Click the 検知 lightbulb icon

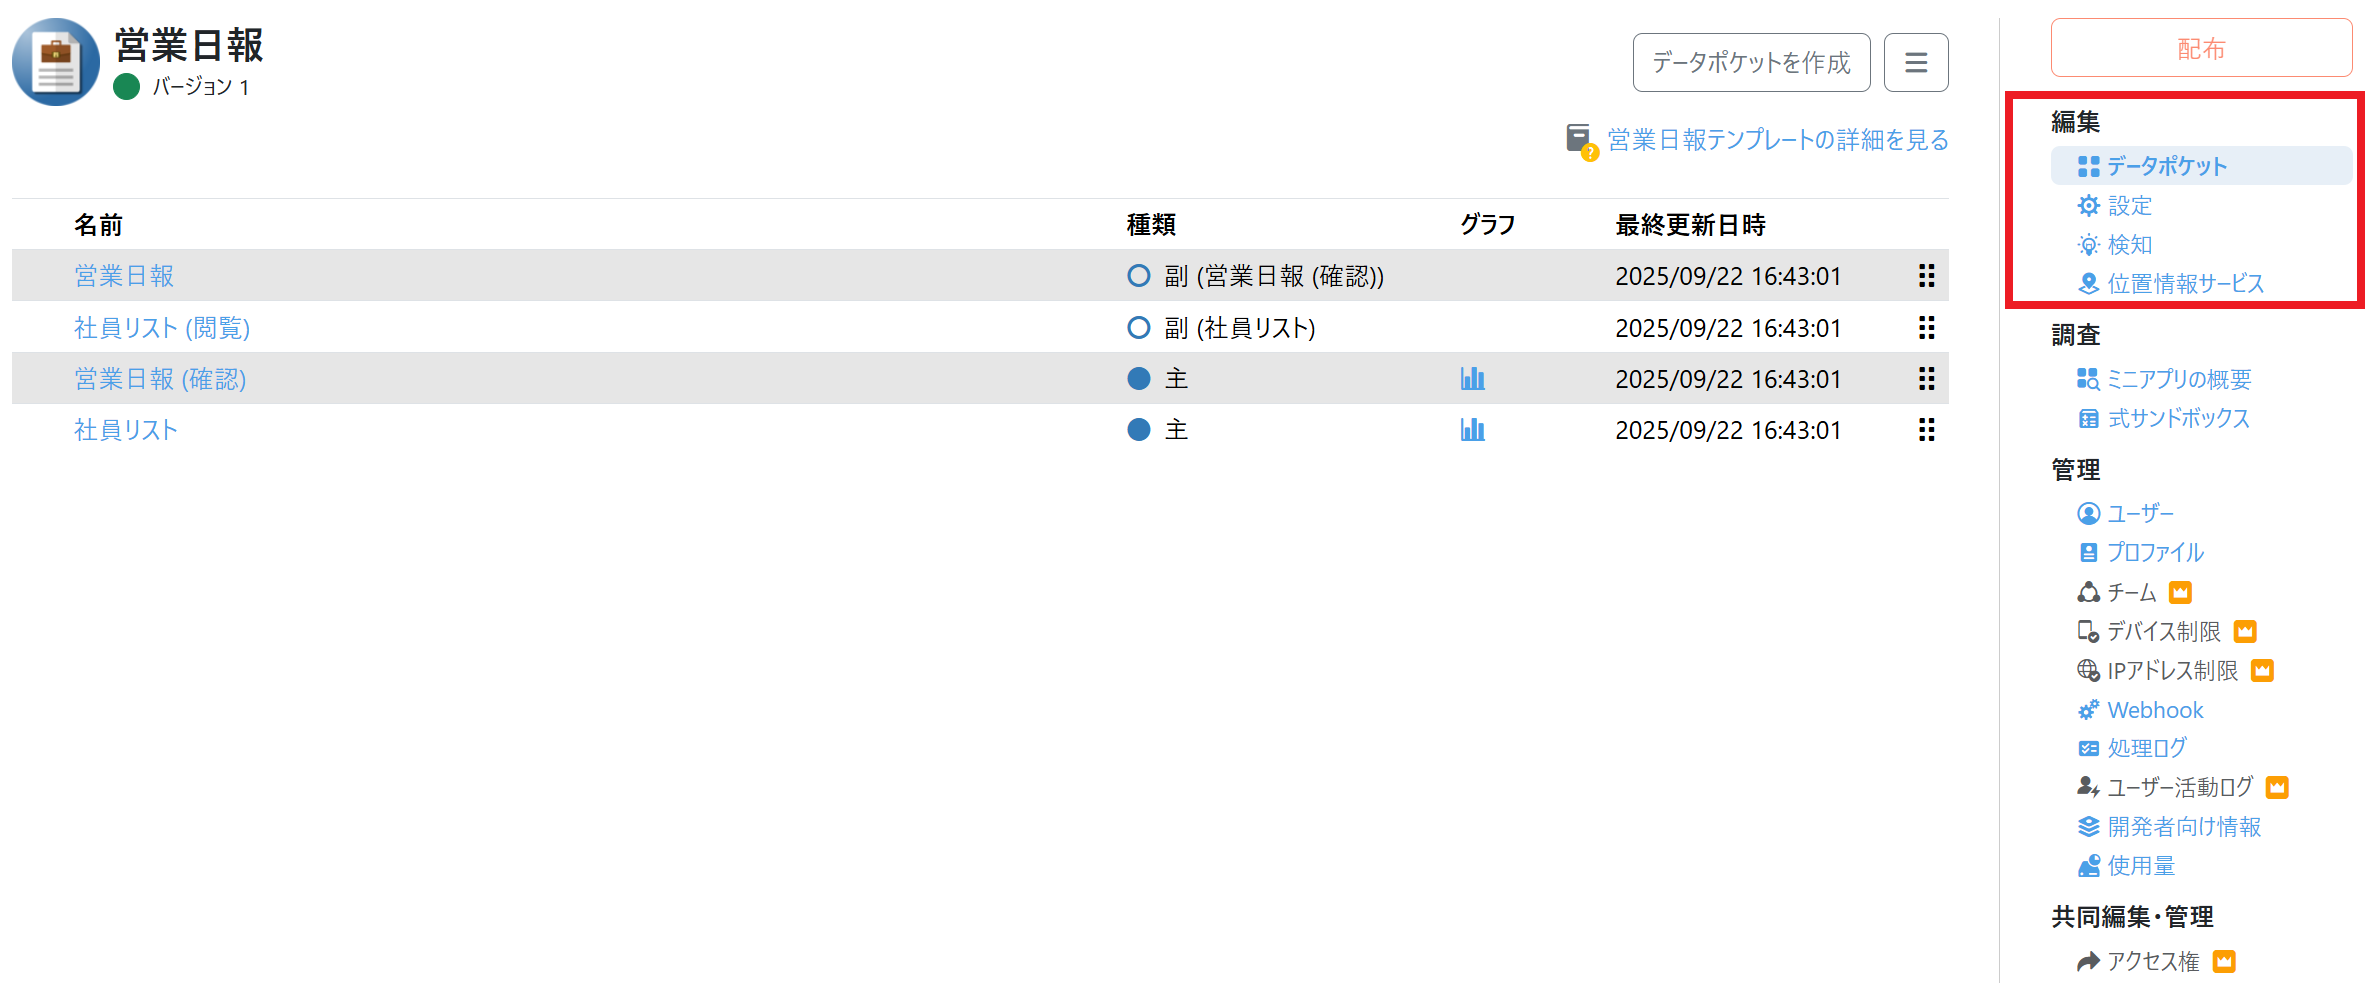[x=2088, y=245]
